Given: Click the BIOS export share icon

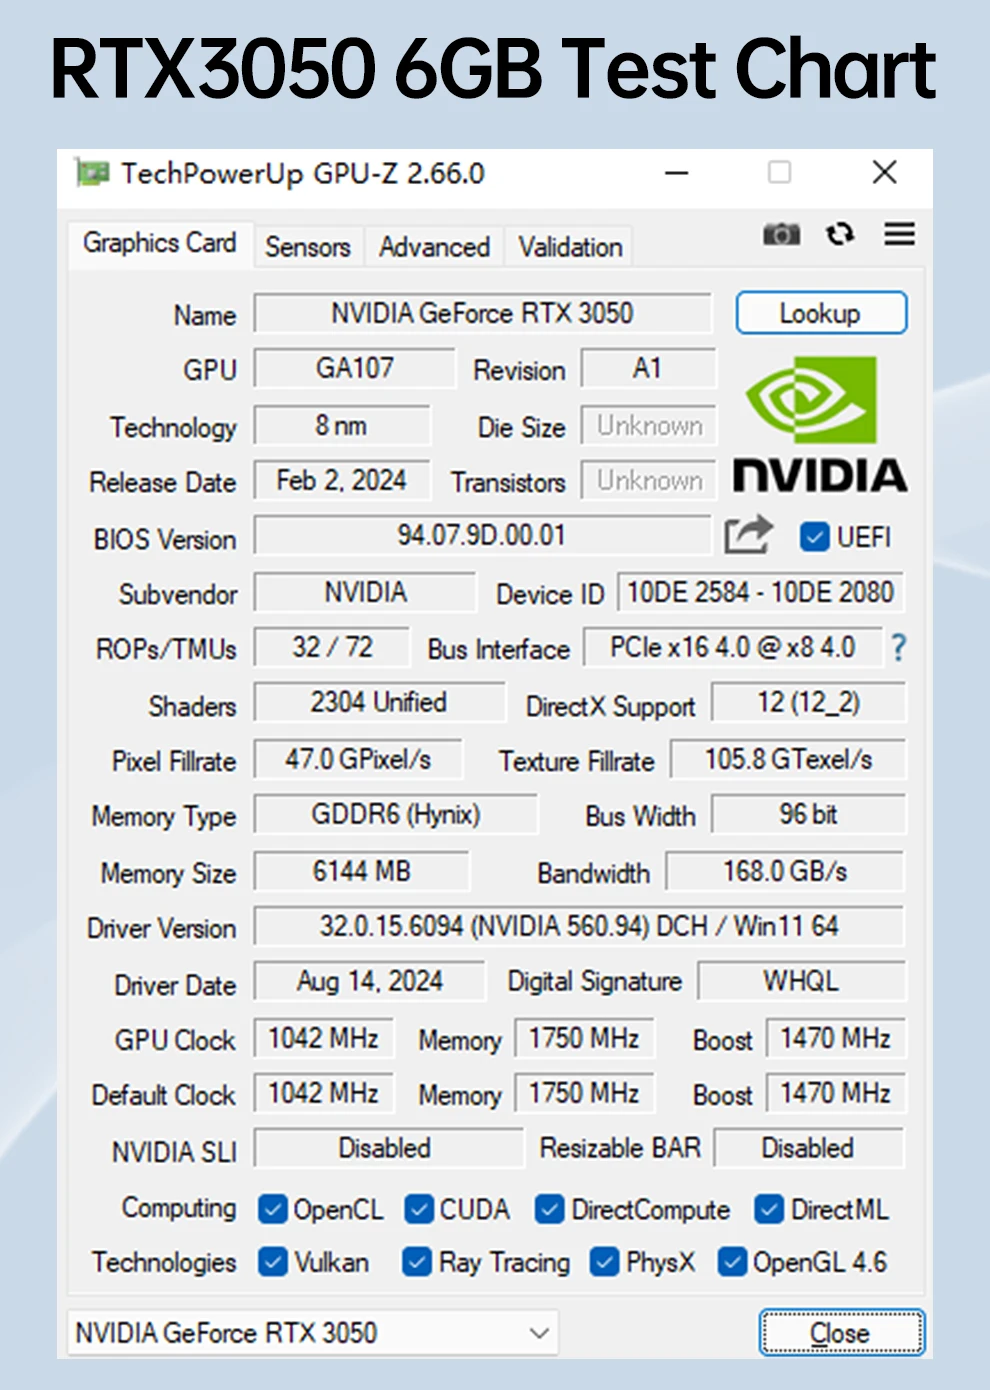Looking at the screenshot, I should (749, 535).
